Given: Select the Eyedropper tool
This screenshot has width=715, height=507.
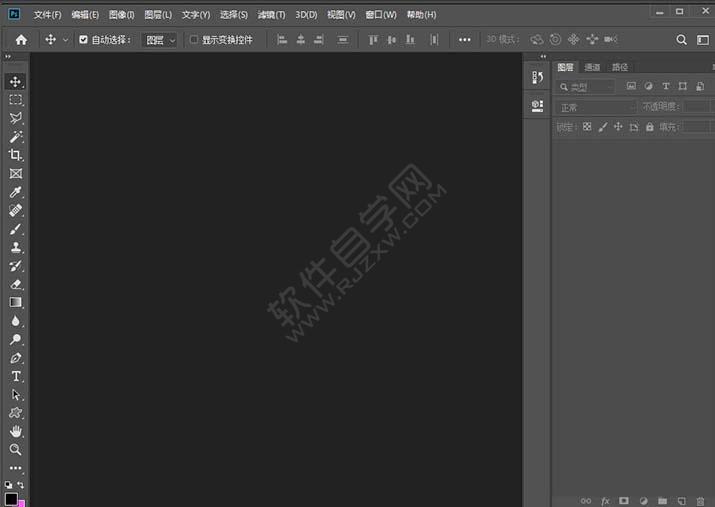Looking at the screenshot, I should [x=16, y=192].
